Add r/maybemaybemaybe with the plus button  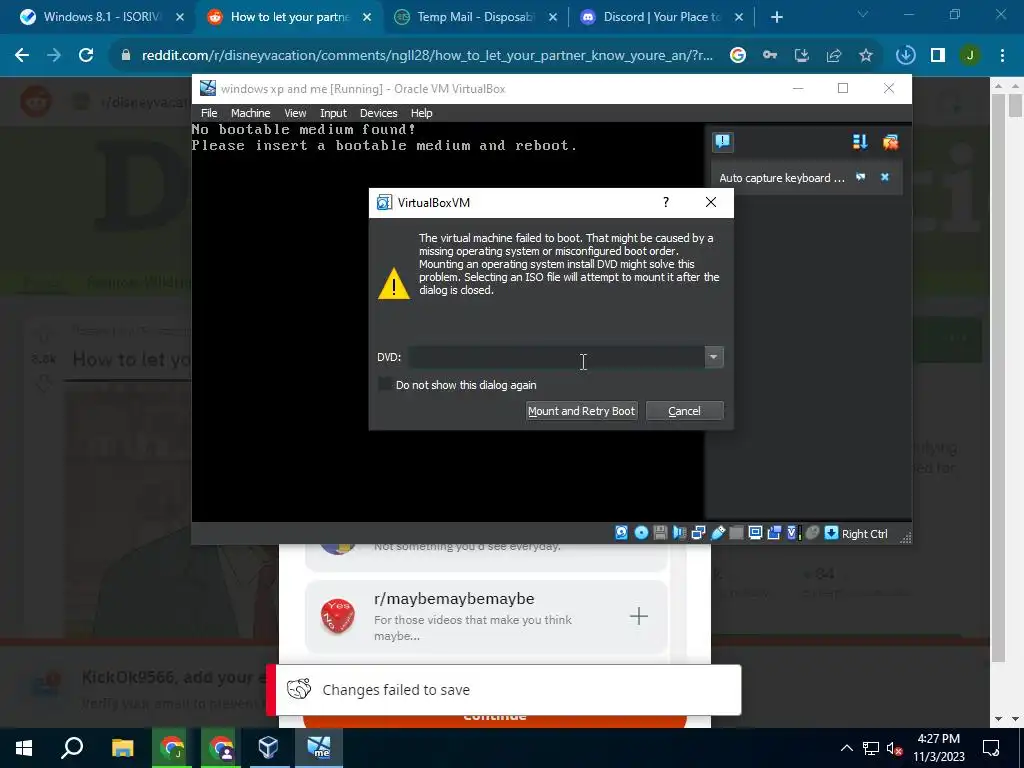pyautogui.click(x=639, y=616)
